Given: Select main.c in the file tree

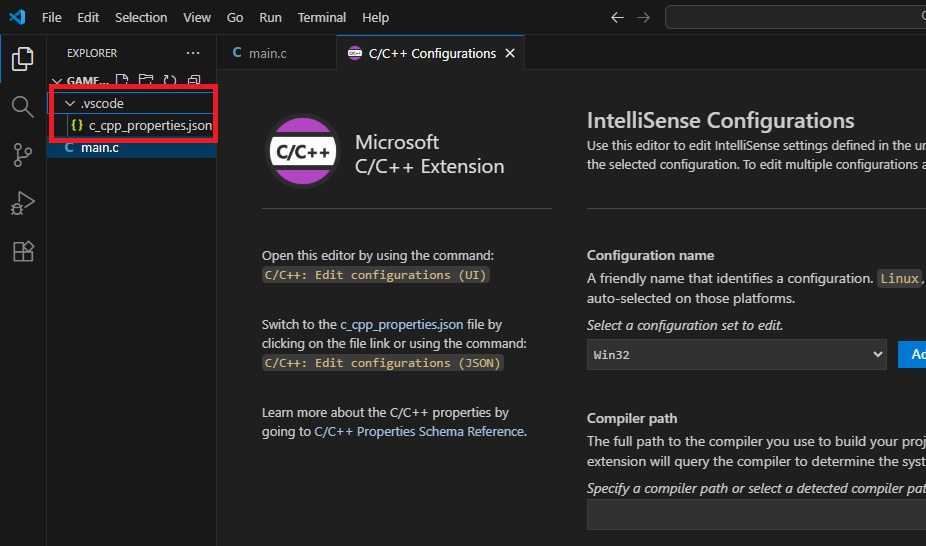Looking at the screenshot, I should (100, 147).
